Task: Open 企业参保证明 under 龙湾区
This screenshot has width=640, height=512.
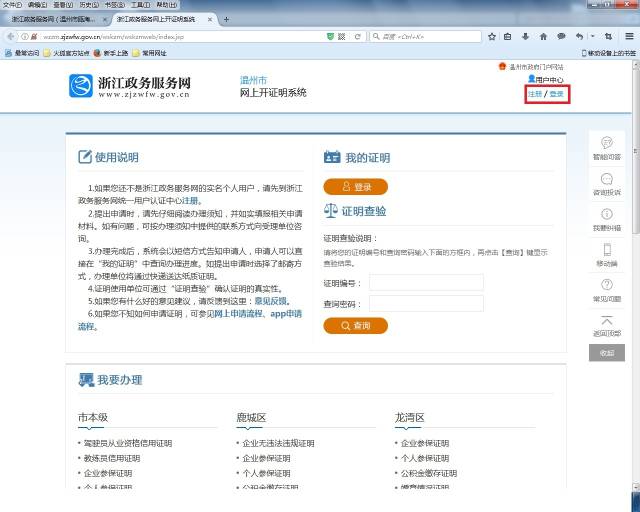Action: click(x=425, y=443)
